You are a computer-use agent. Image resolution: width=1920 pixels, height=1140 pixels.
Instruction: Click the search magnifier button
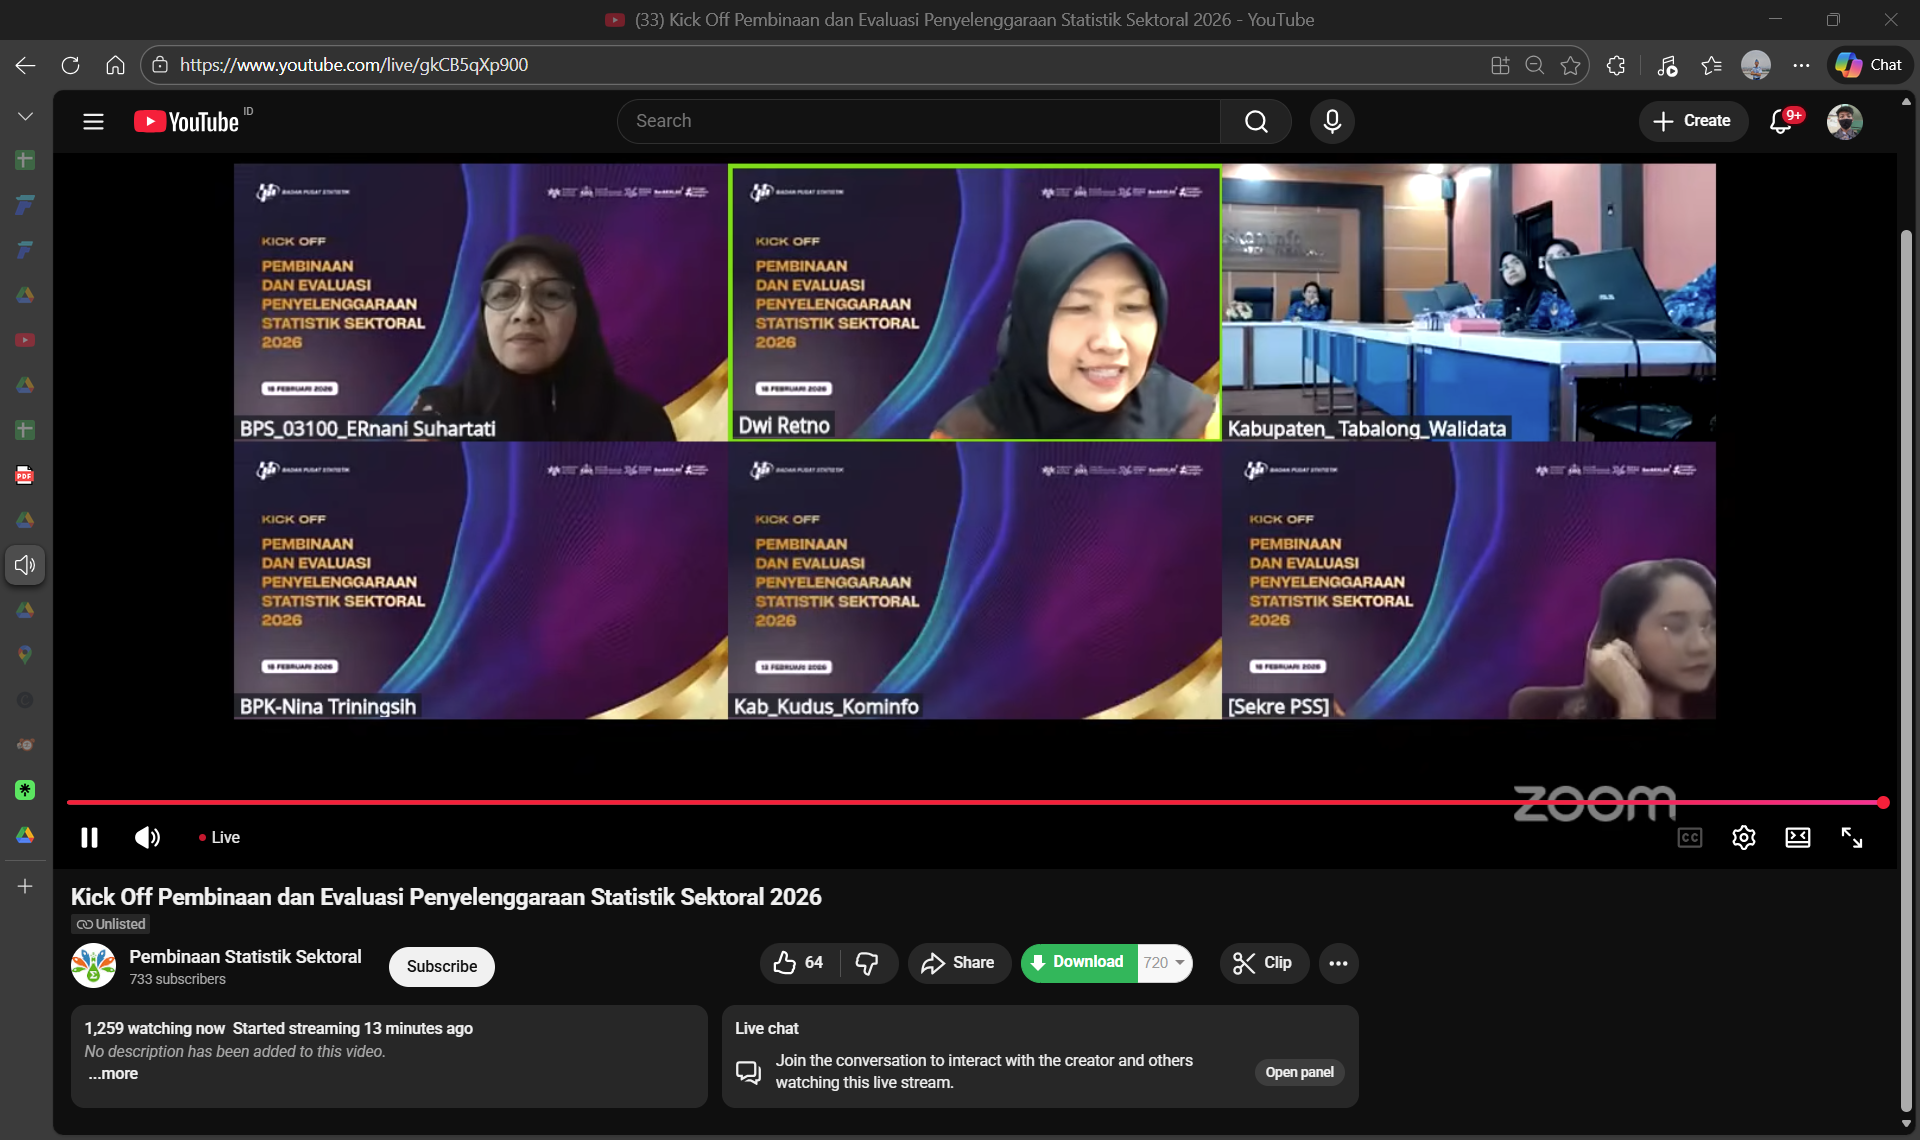1256,121
